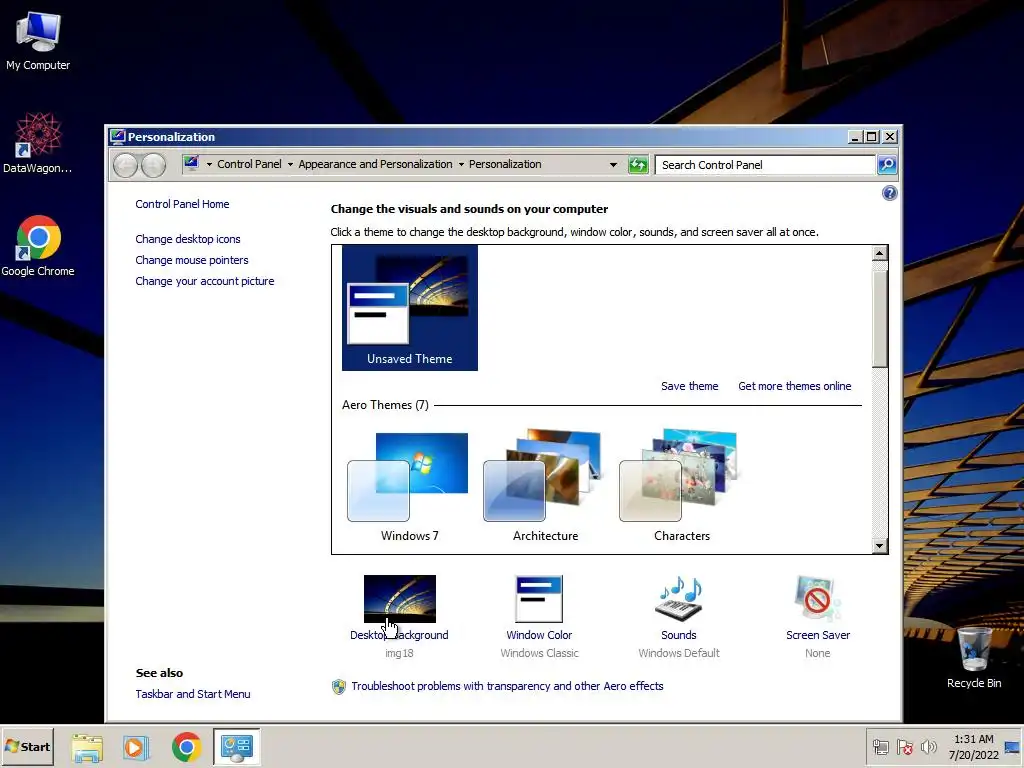Go to Control Panel Home

[x=182, y=204]
